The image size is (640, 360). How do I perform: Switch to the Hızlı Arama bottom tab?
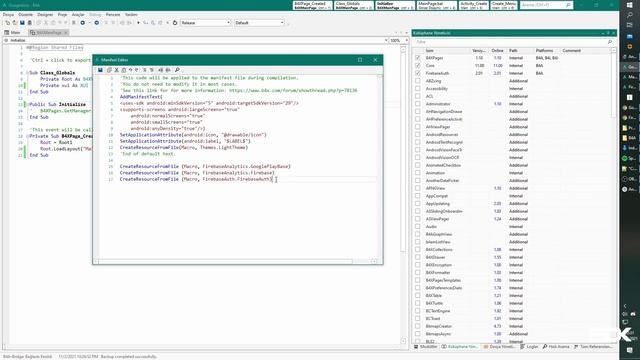pos(556,347)
